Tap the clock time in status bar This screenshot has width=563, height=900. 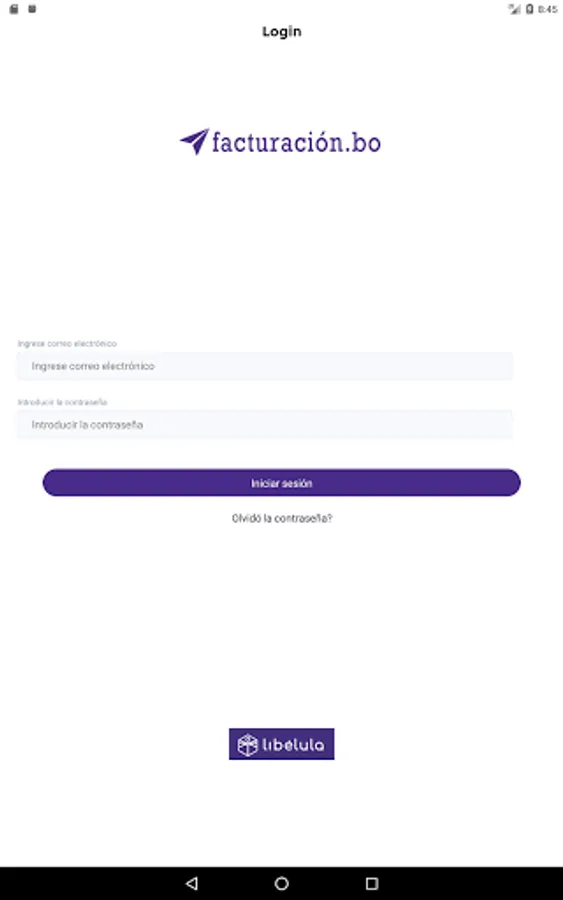548,9
